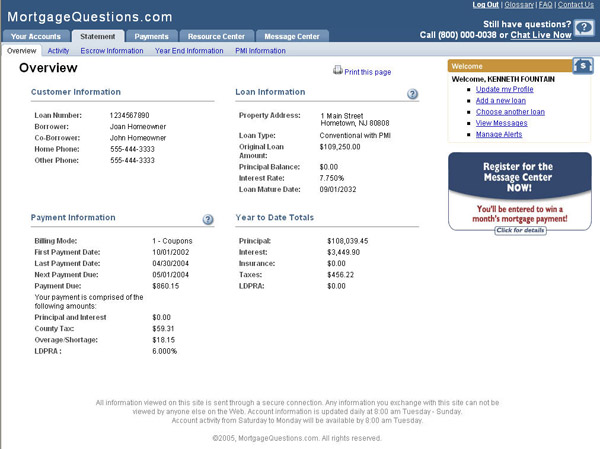Screen dimensions: 600x449
Task: Open the Resource Center tab
Action: 216,36
